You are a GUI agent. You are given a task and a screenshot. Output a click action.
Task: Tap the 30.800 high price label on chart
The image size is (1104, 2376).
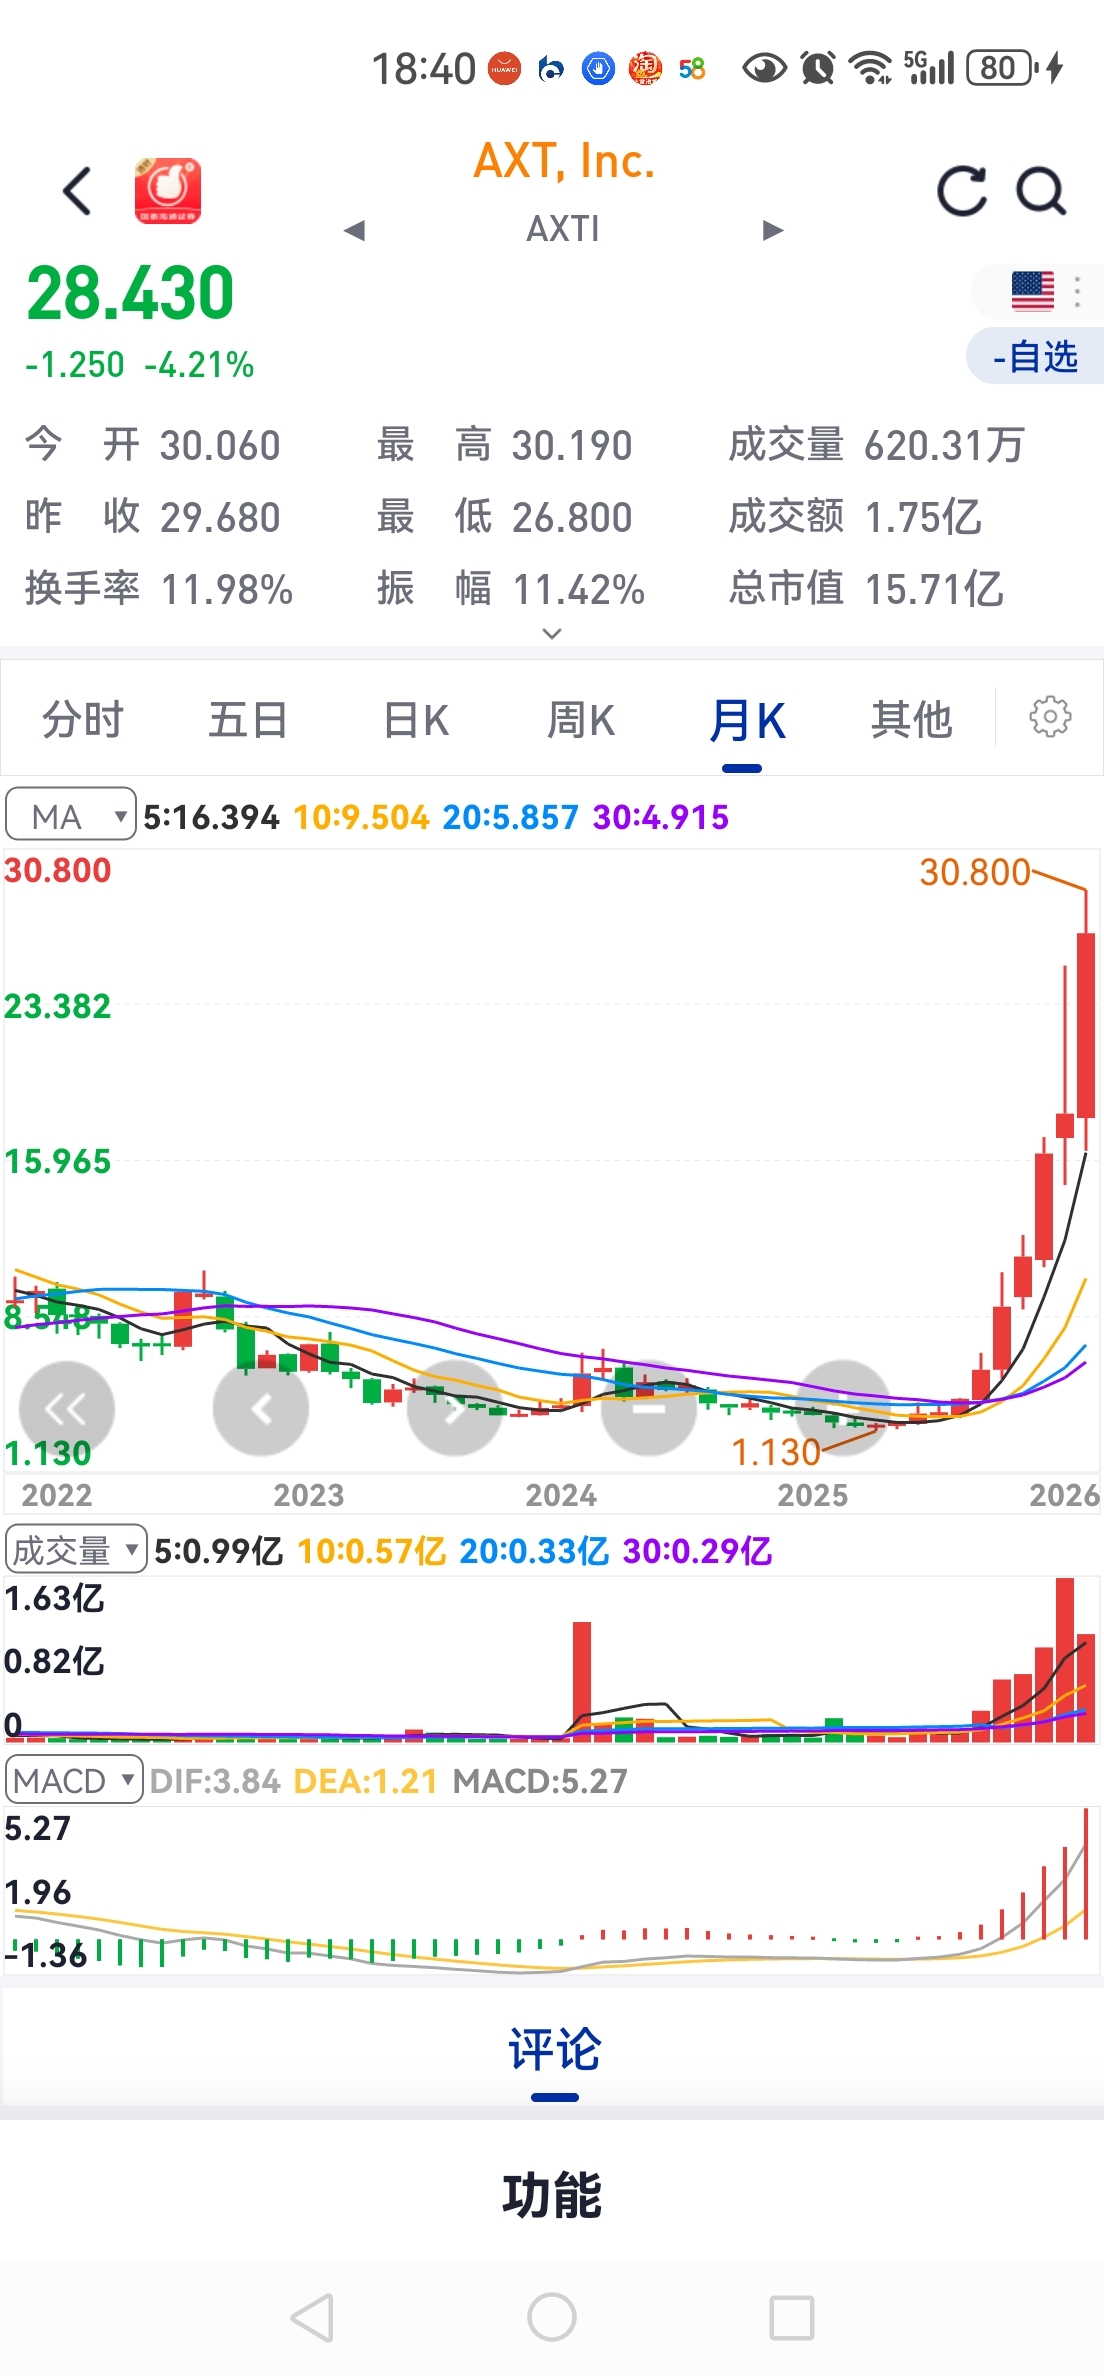pyautogui.click(x=975, y=872)
